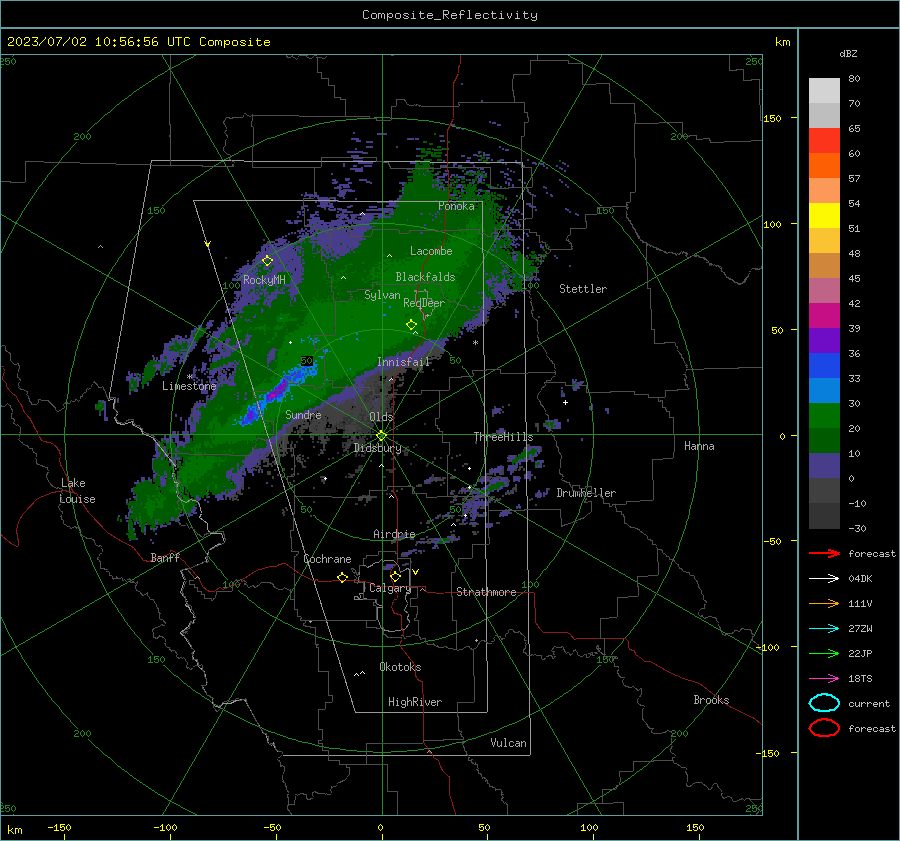
Task: Click the Olds label
Action: click(381, 417)
